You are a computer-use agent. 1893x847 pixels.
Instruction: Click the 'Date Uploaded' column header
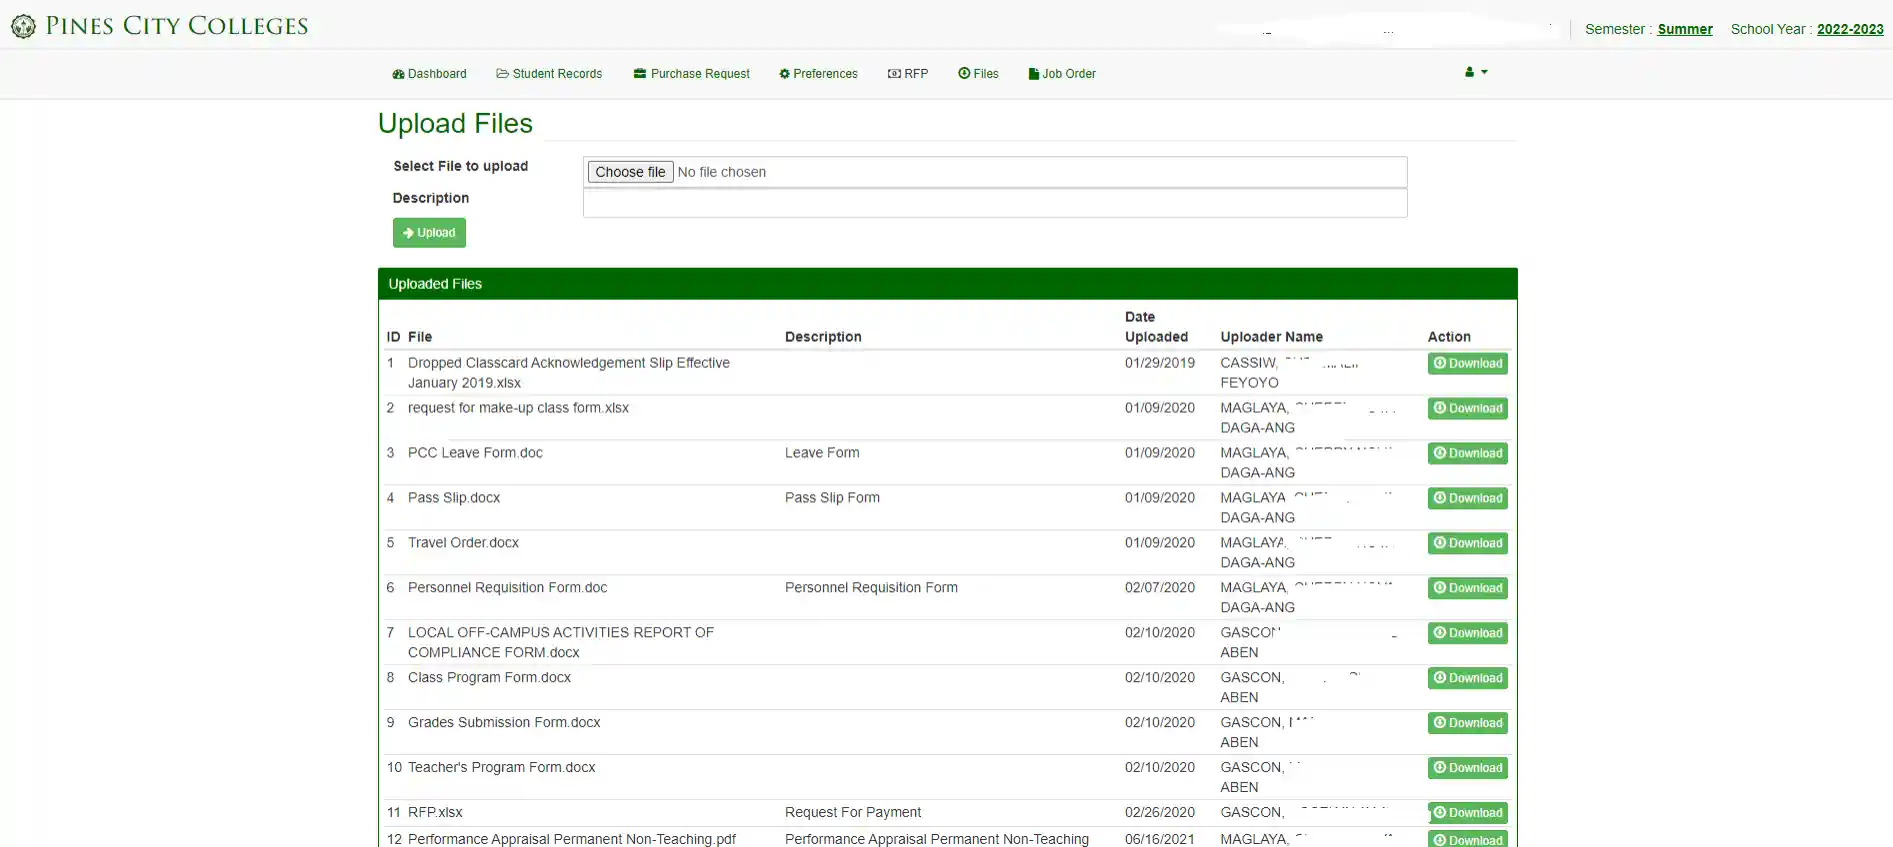[1156, 327]
